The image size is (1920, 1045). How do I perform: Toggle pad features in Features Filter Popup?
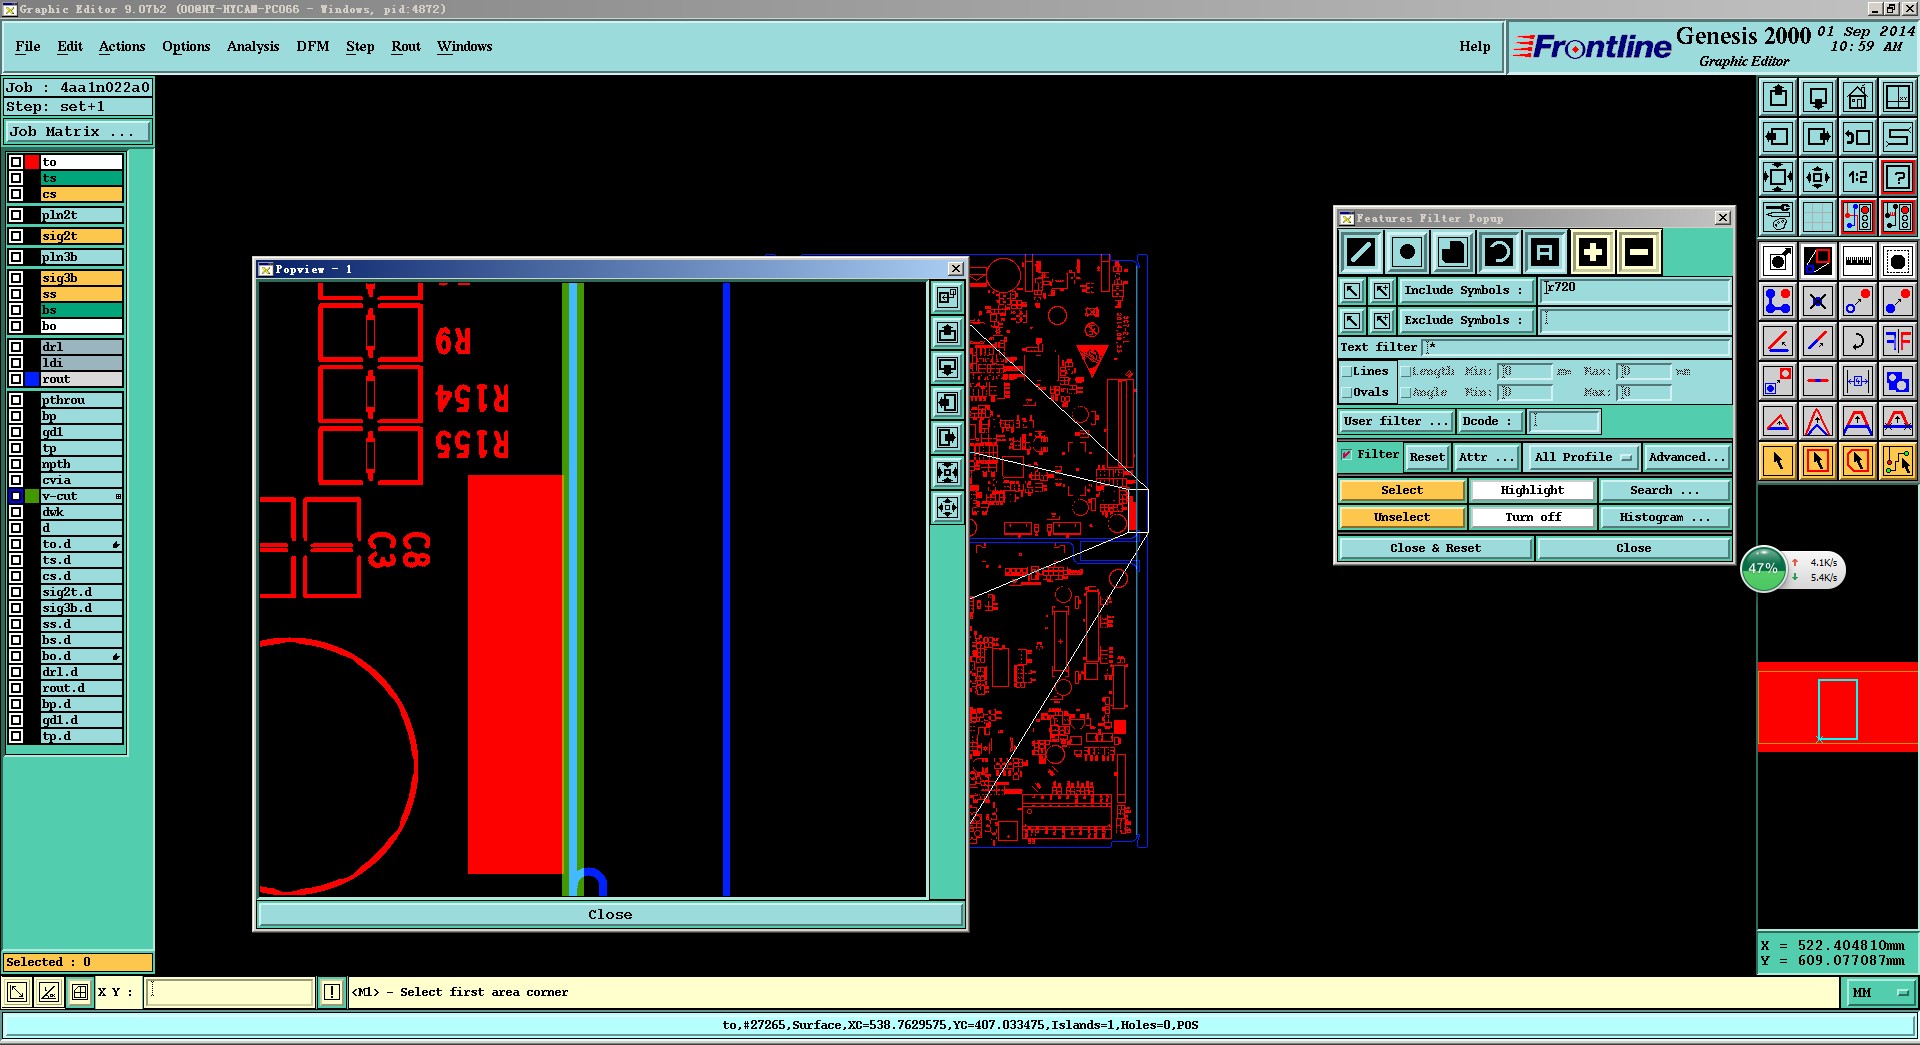point(1407,253)
